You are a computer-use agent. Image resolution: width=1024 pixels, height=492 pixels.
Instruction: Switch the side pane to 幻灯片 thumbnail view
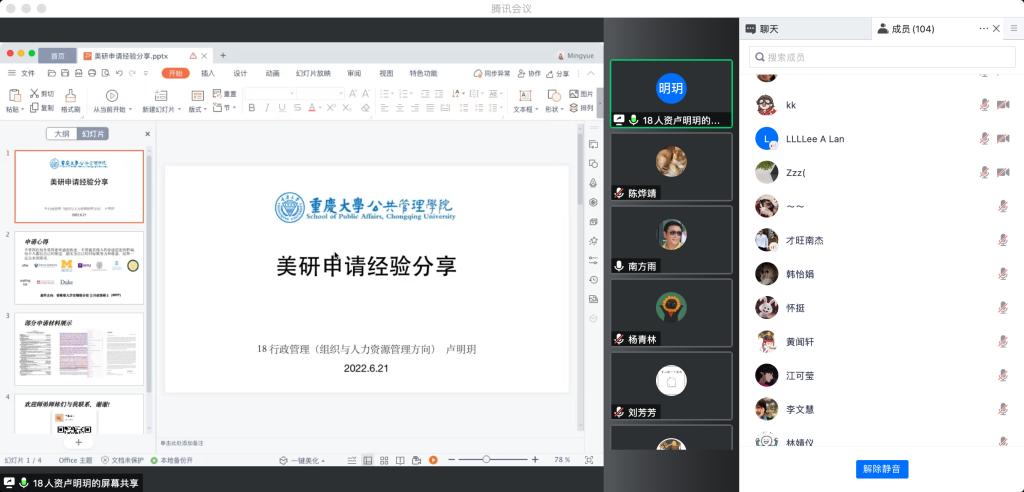coord(93,134)
